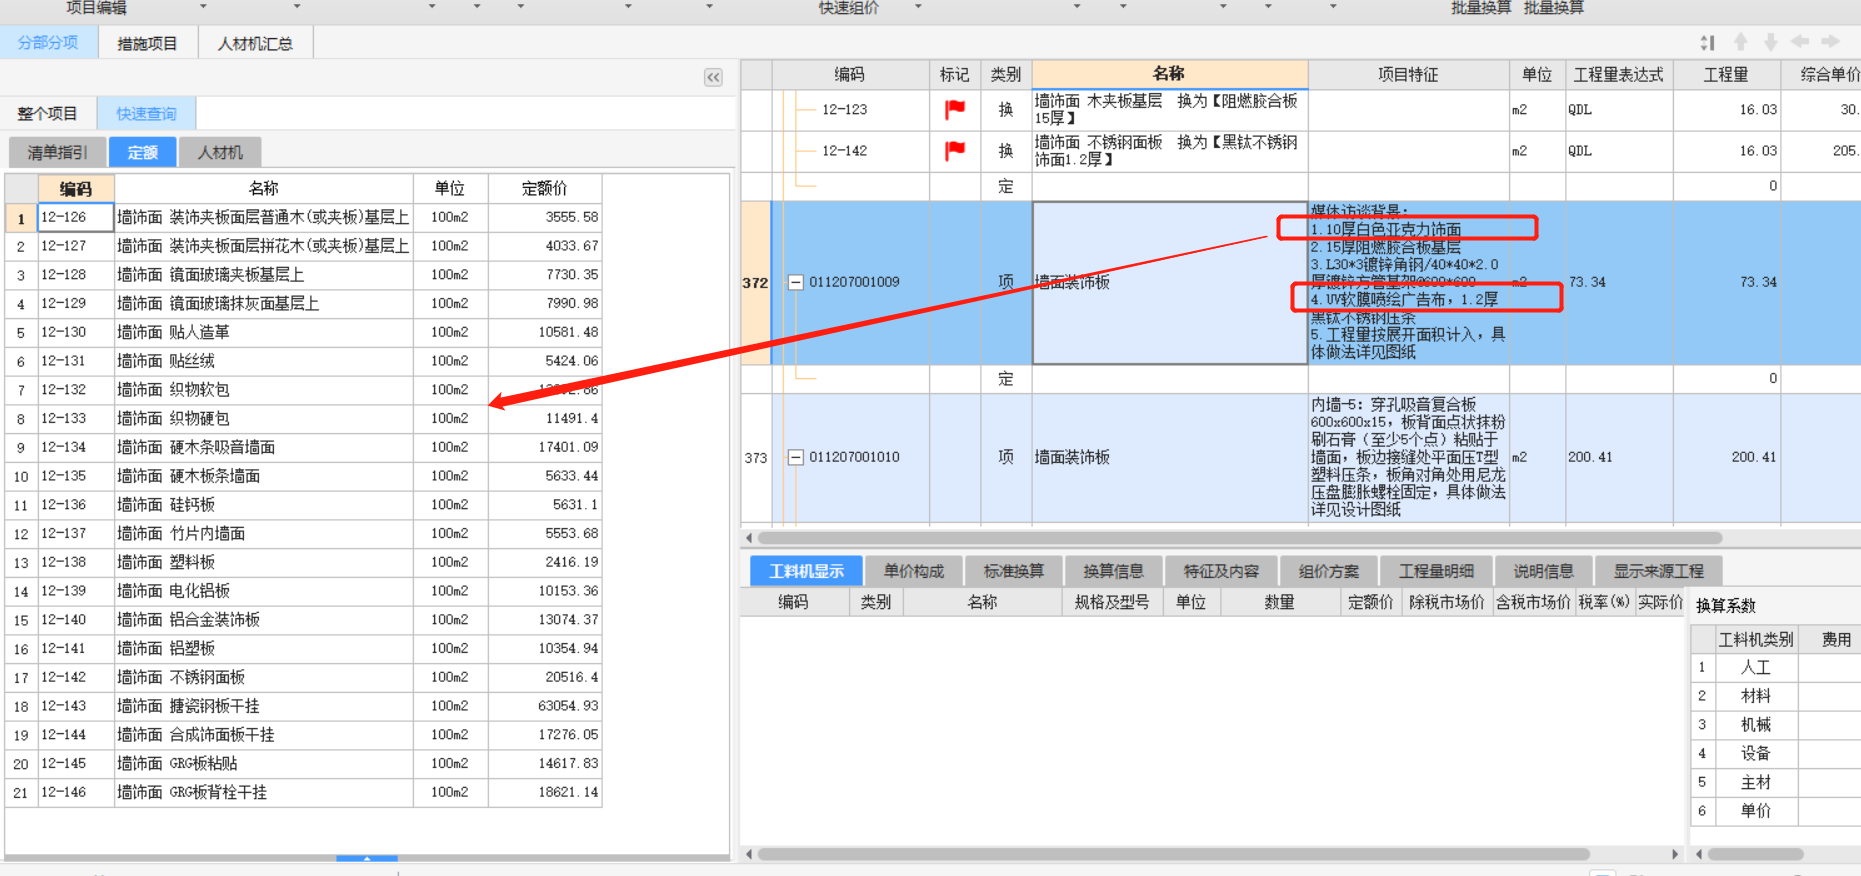Switch to the 分部分项 tab
The image size is (1861, 876).
tap(48, 43)
